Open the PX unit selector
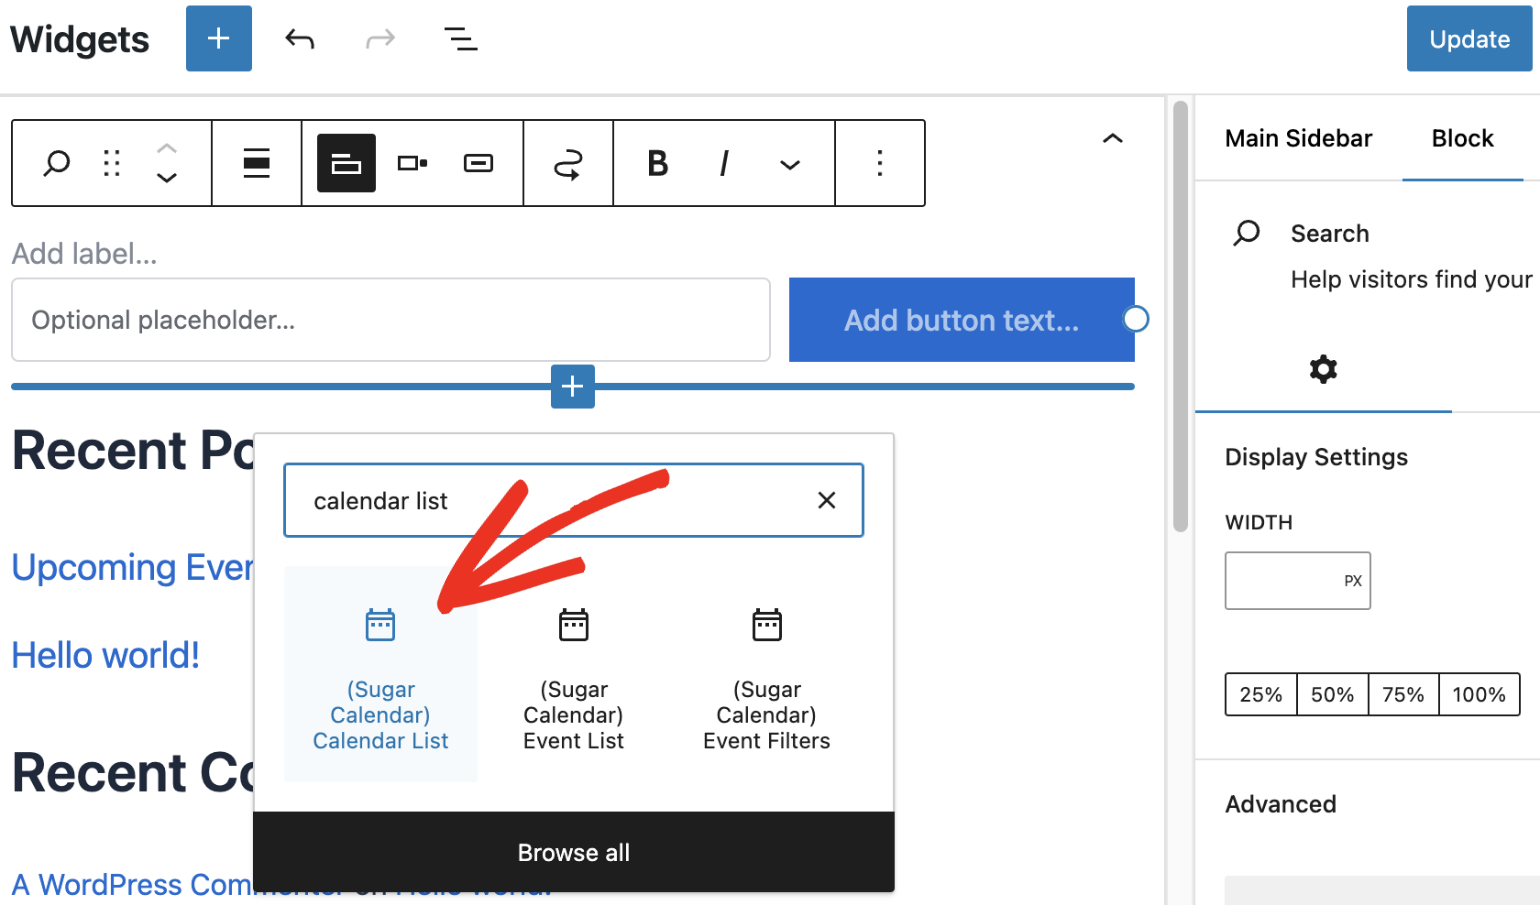This screenshot has width=1540, height=905. pos(1353,581)
